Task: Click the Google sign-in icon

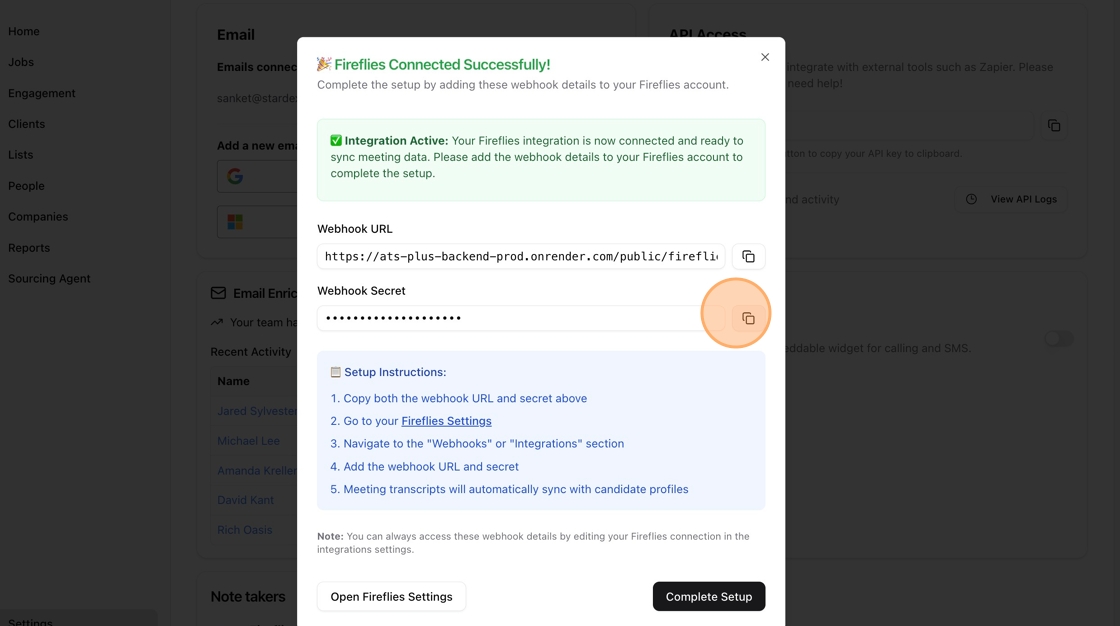Action: point(235,177)
